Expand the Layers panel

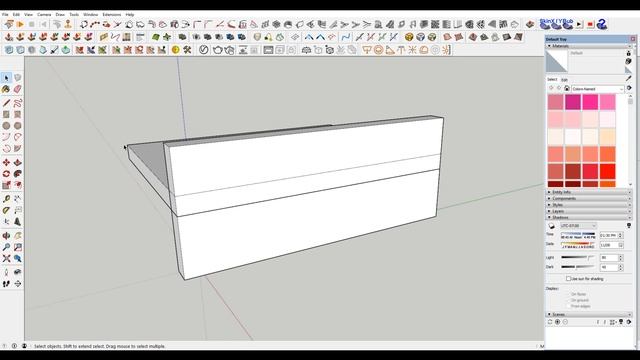click(589, 211)
